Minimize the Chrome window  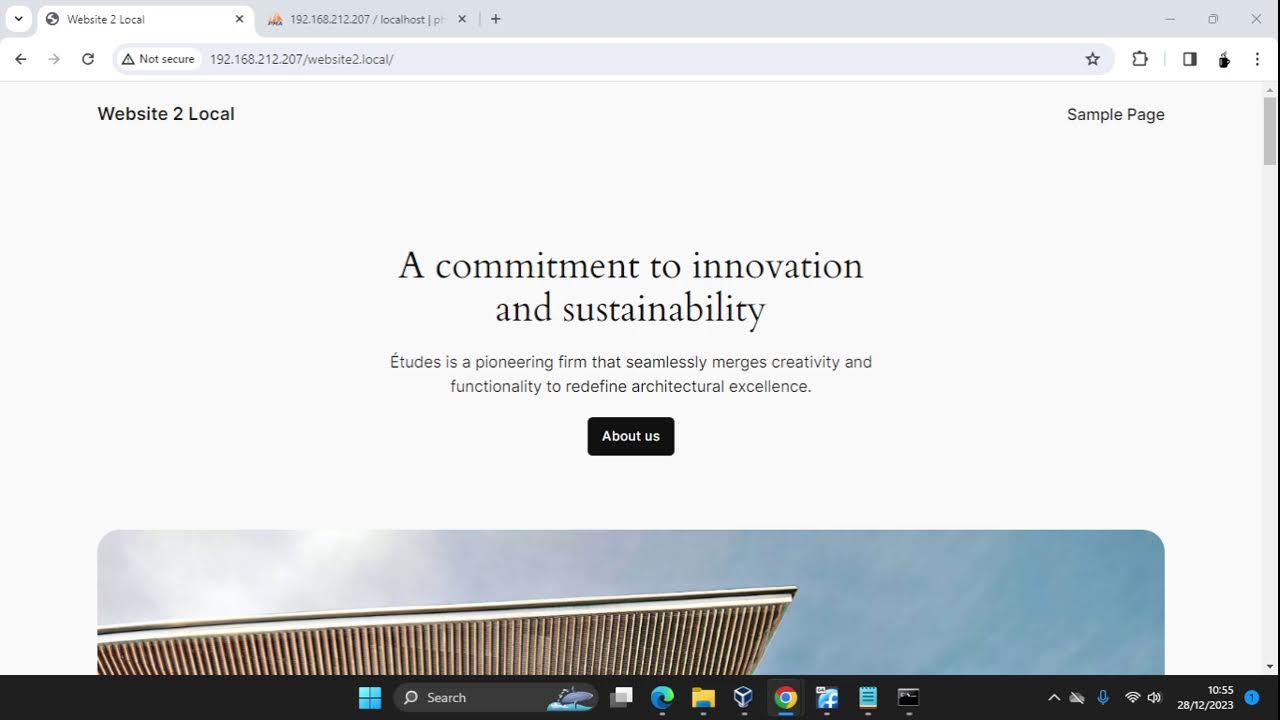[1170, 19]
